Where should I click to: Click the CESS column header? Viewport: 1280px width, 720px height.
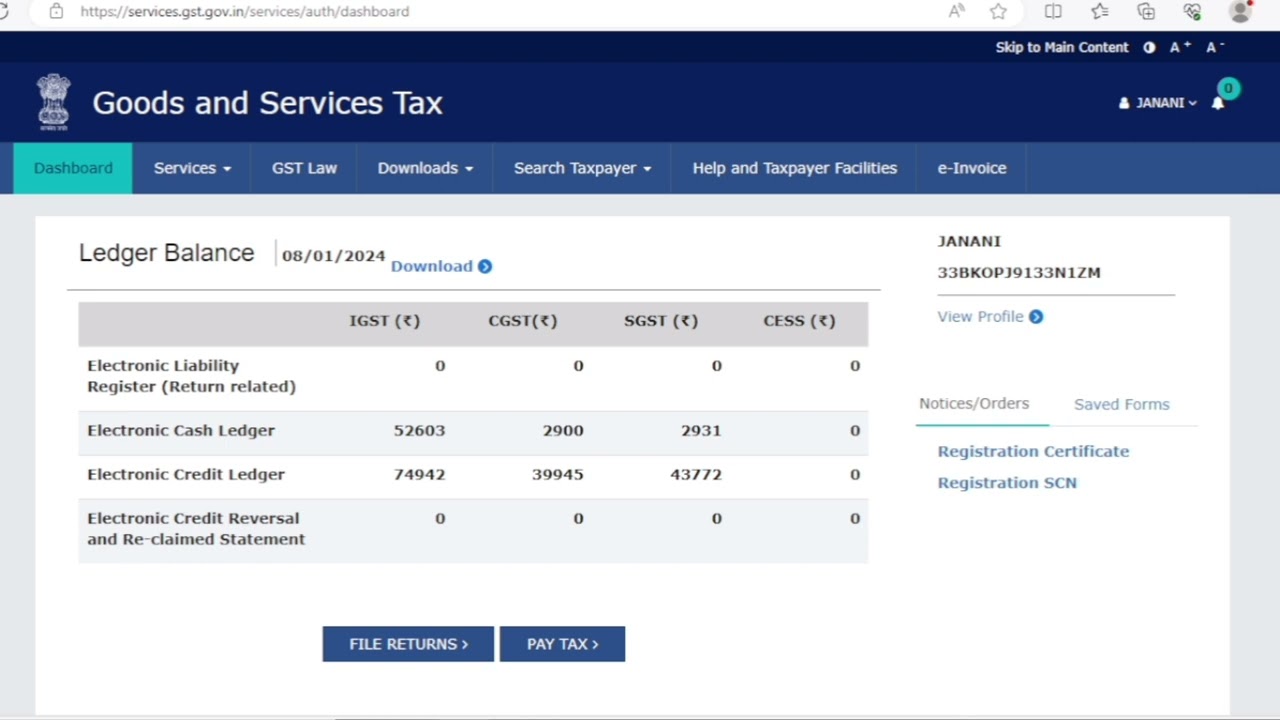click(x=799, y=321)
